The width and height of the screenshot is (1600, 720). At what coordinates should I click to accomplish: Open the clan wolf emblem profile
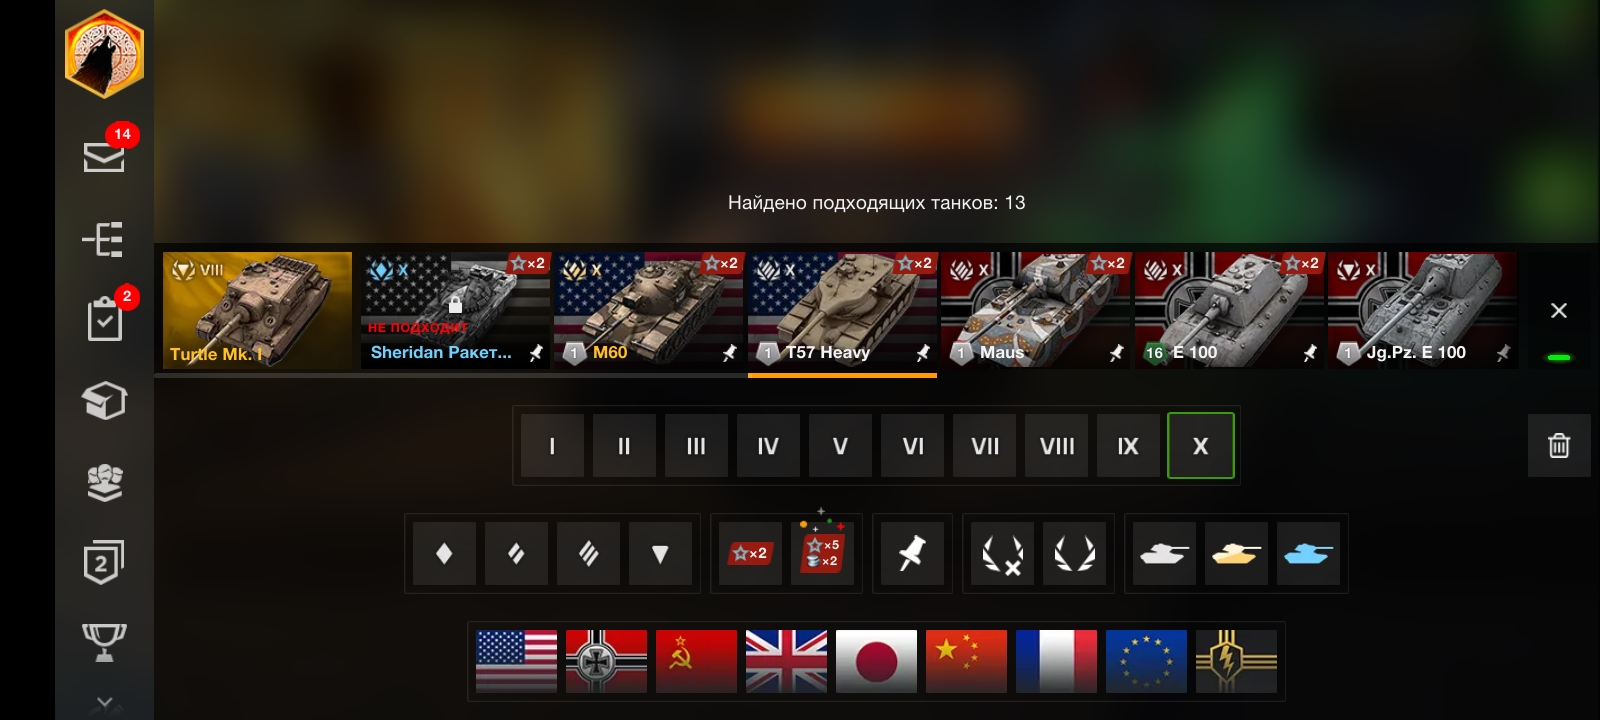104,54
